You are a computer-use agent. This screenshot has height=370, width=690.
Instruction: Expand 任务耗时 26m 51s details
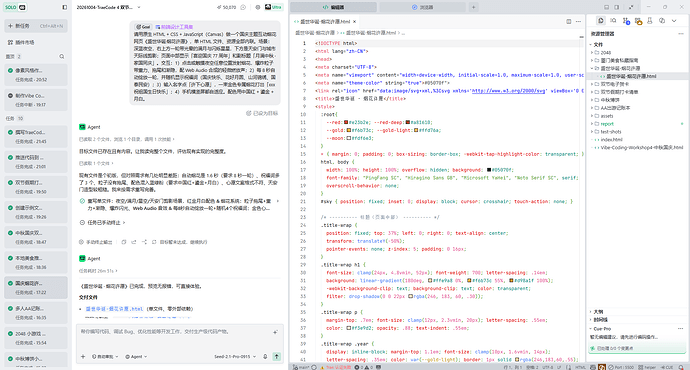point(98,271)
